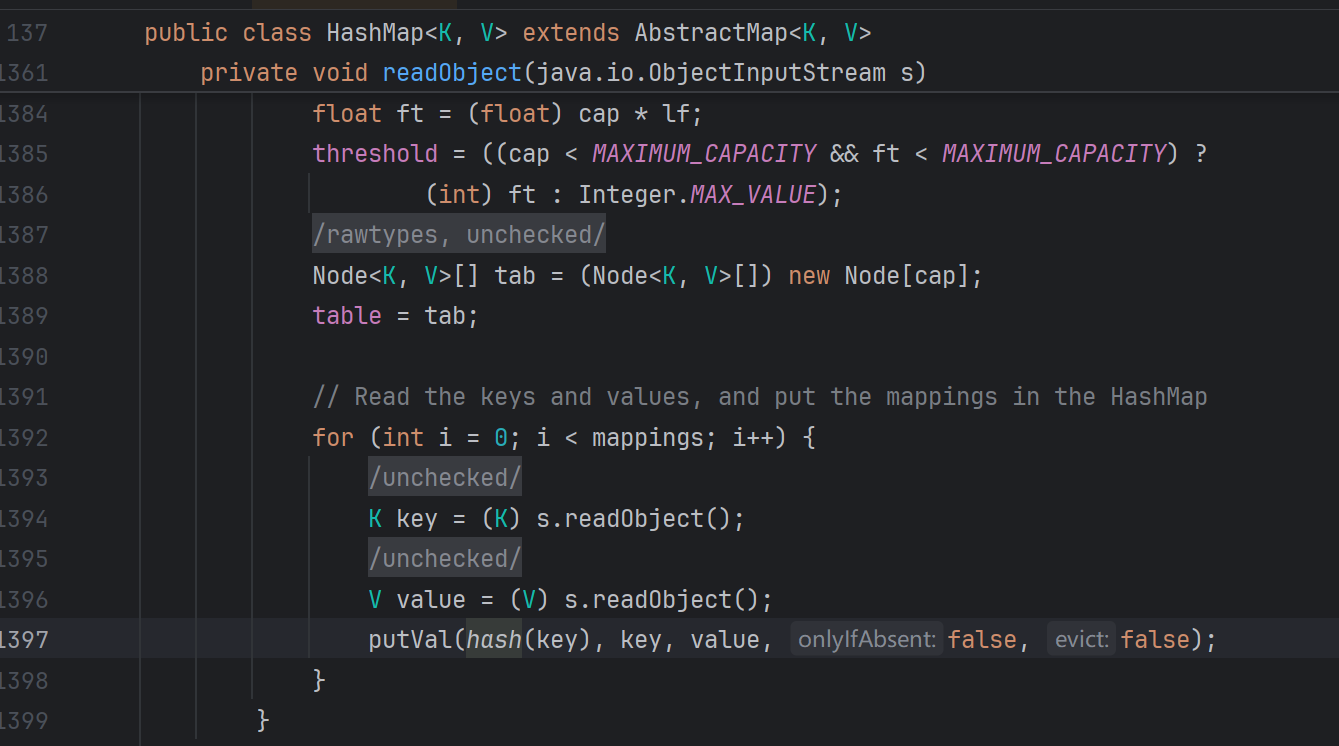The height and width of the screenshot is (746, 1339).
Task: Click the "evict:" parameter hint
Action: tap(1081, 640)
